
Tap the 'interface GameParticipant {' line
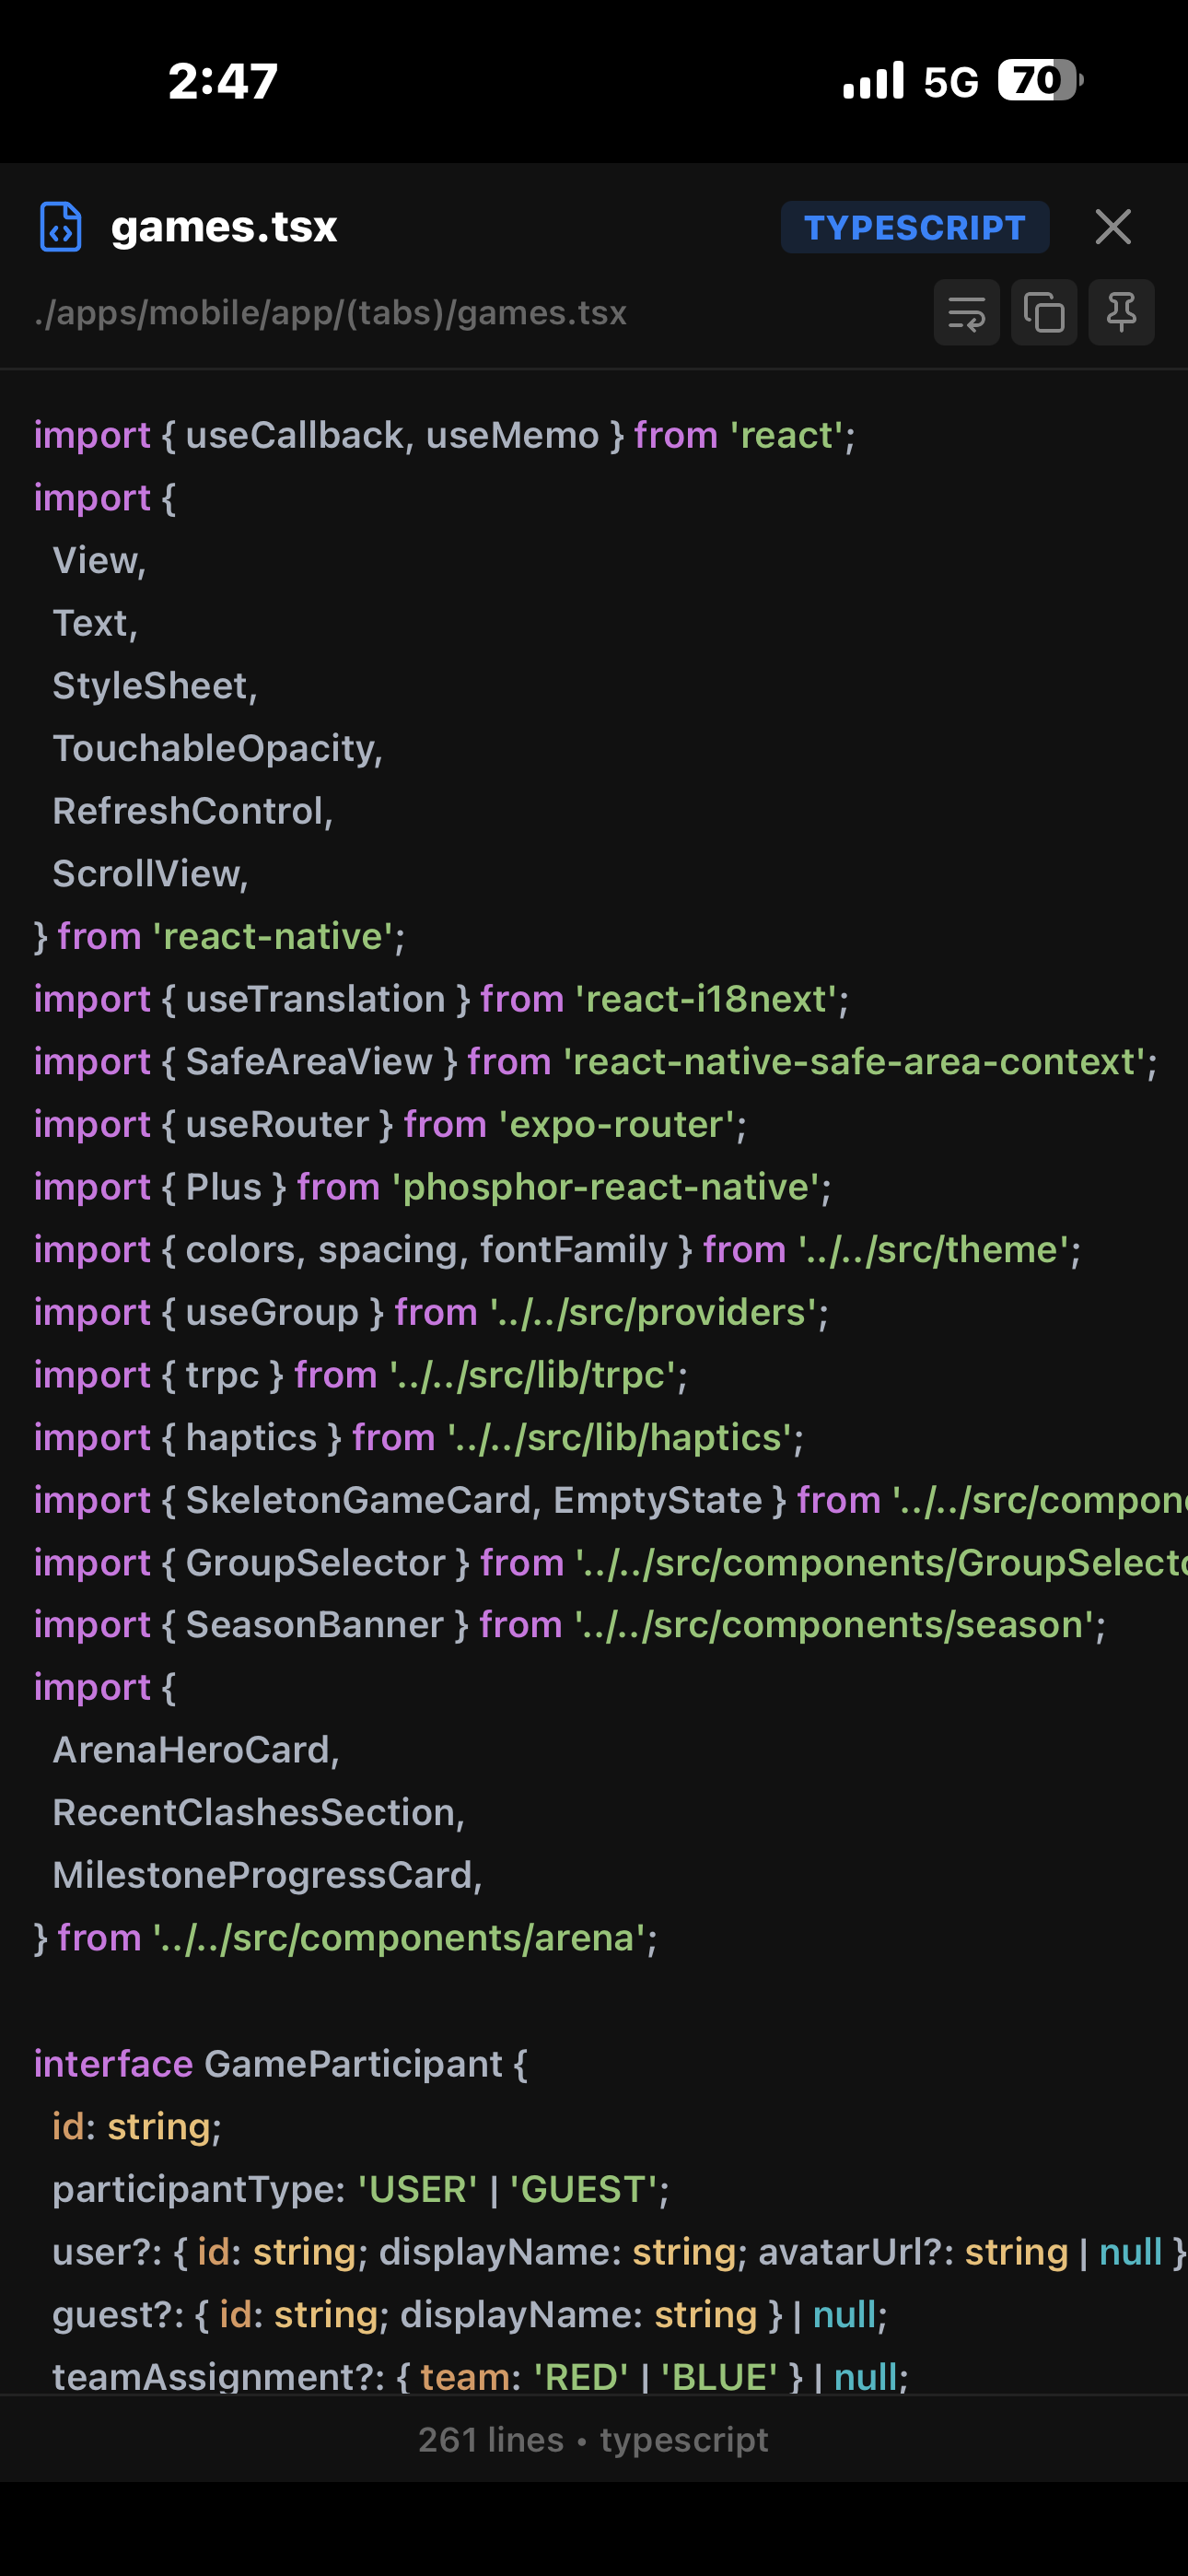click(280, 2064)
